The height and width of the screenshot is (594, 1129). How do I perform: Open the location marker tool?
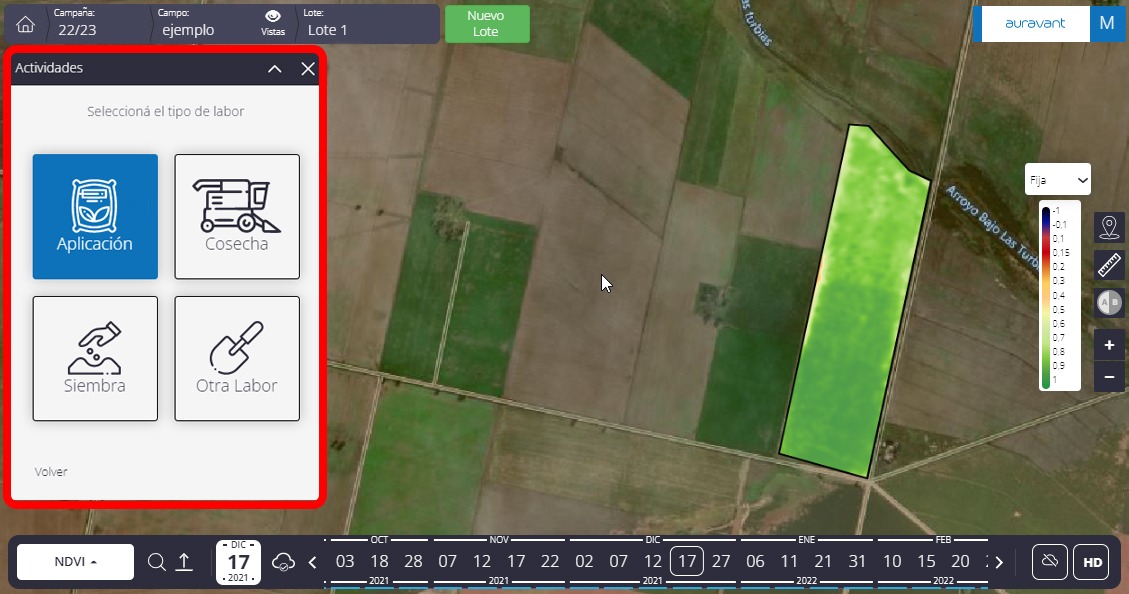tap(1109, 227)
